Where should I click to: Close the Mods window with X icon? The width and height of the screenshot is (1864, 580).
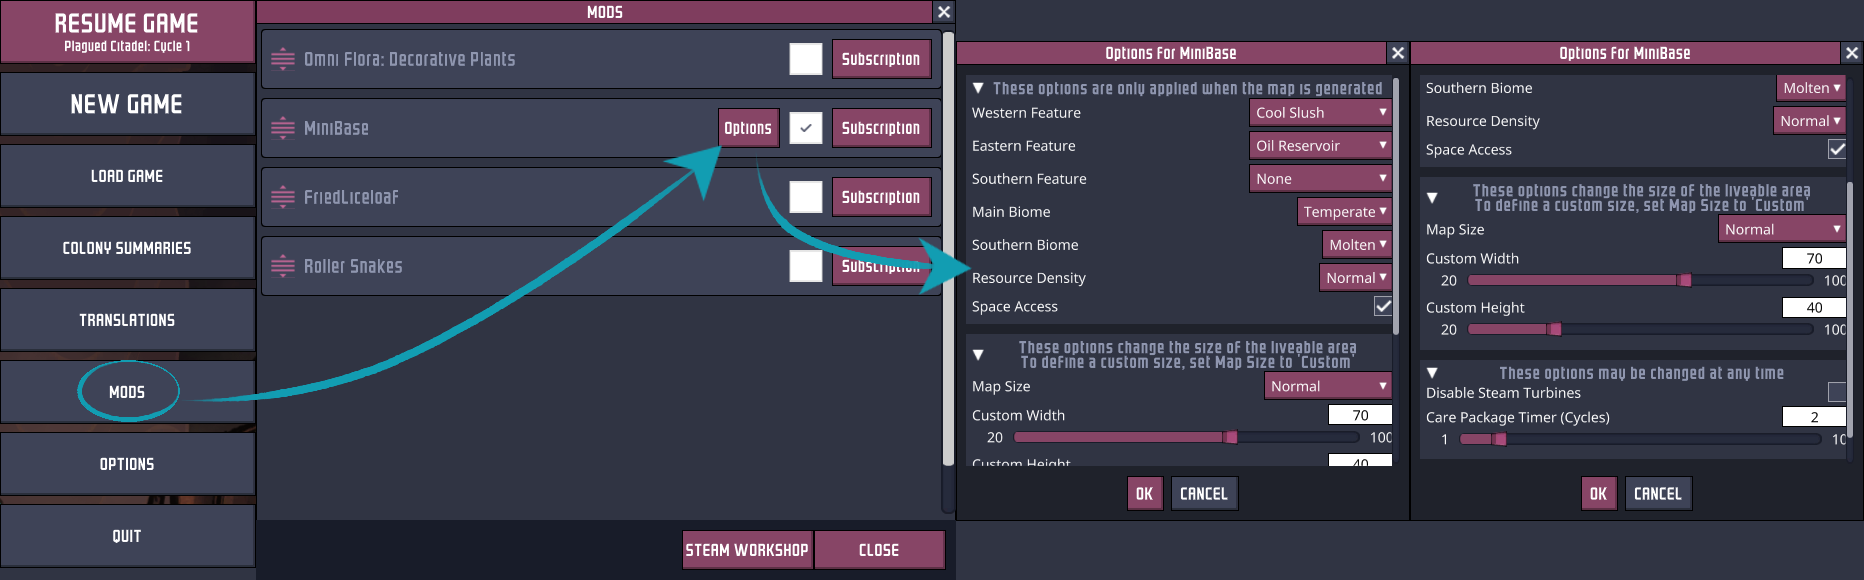[943, 12]
